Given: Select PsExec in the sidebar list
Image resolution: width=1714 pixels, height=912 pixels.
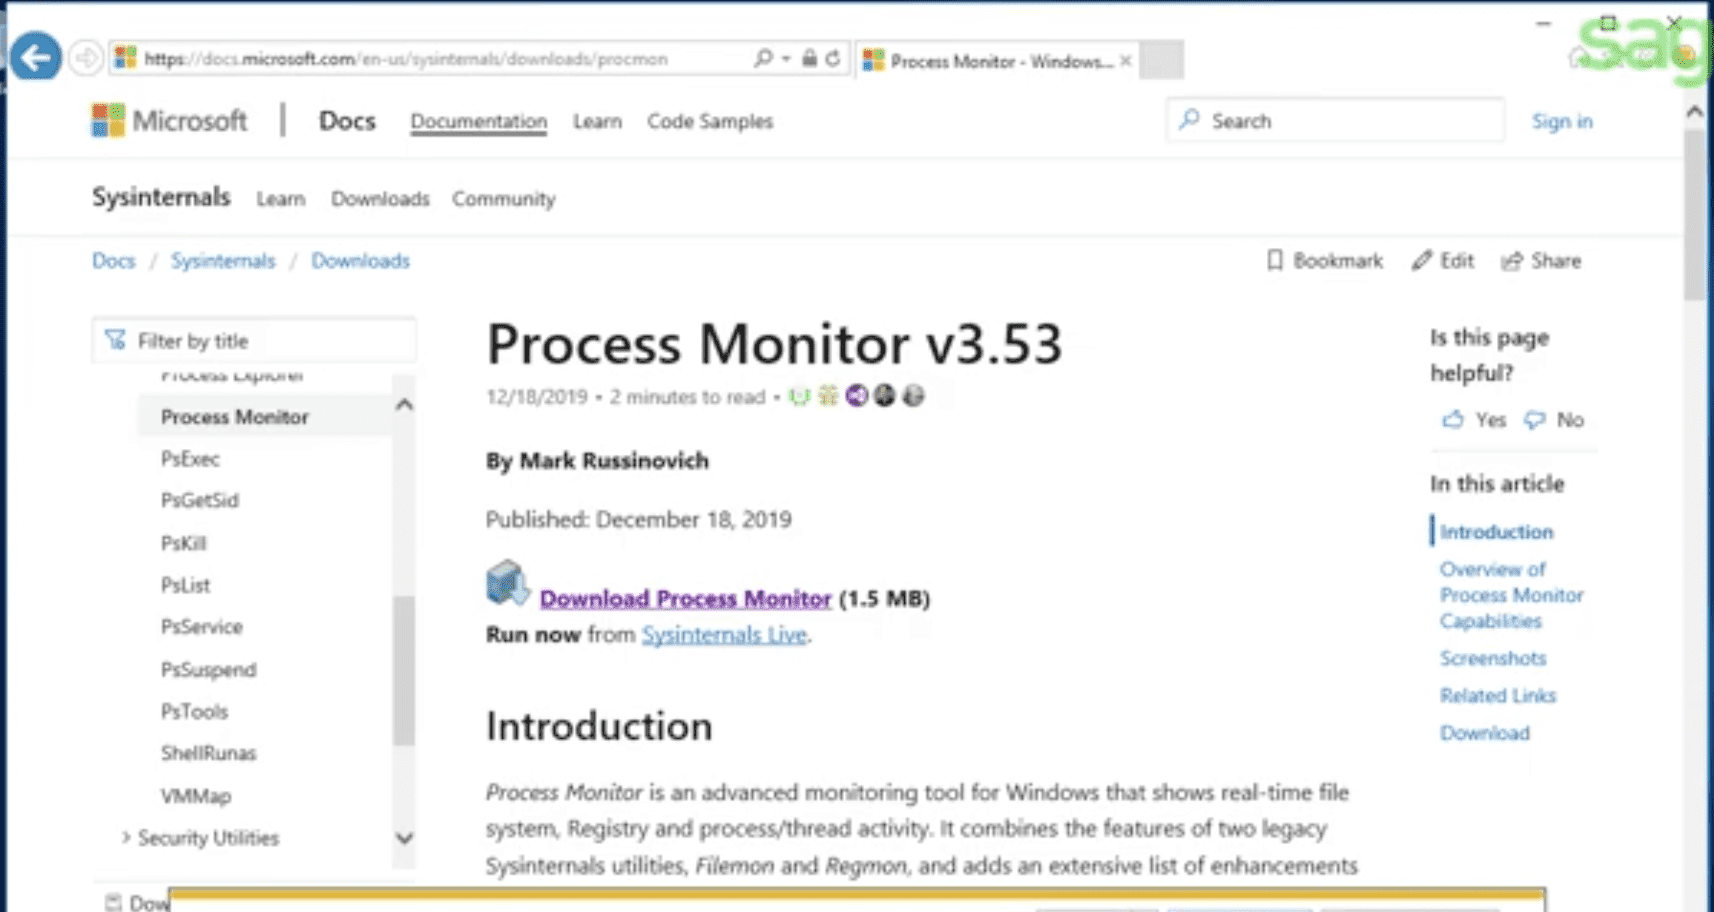Looking at the screenshot, I should [190, 459].
